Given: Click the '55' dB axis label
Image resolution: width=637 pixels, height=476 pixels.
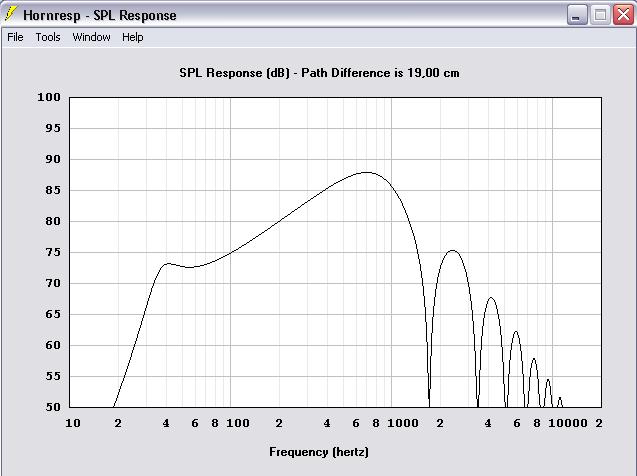Looking at the screenshot, I should tap(53, 376).
